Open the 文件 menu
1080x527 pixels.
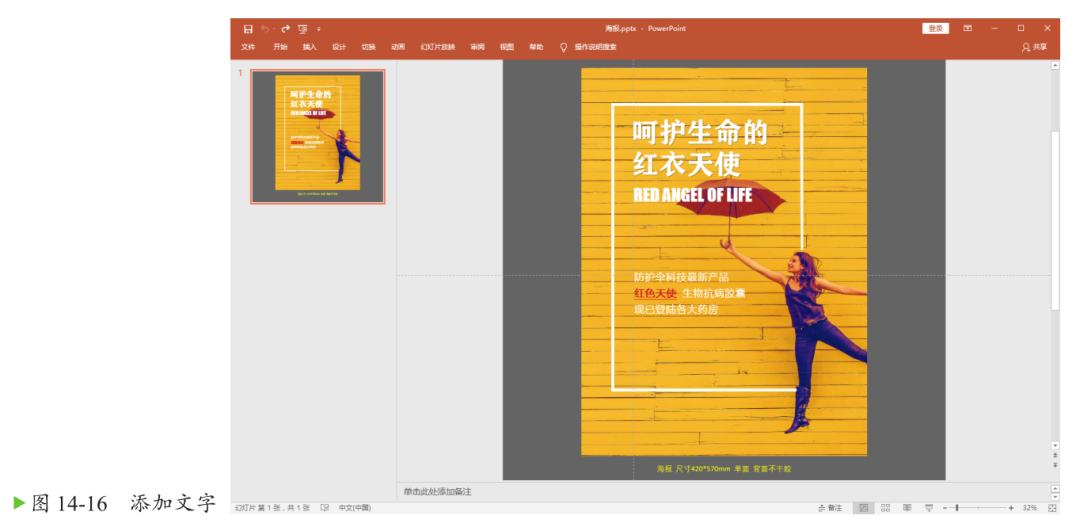248,47
